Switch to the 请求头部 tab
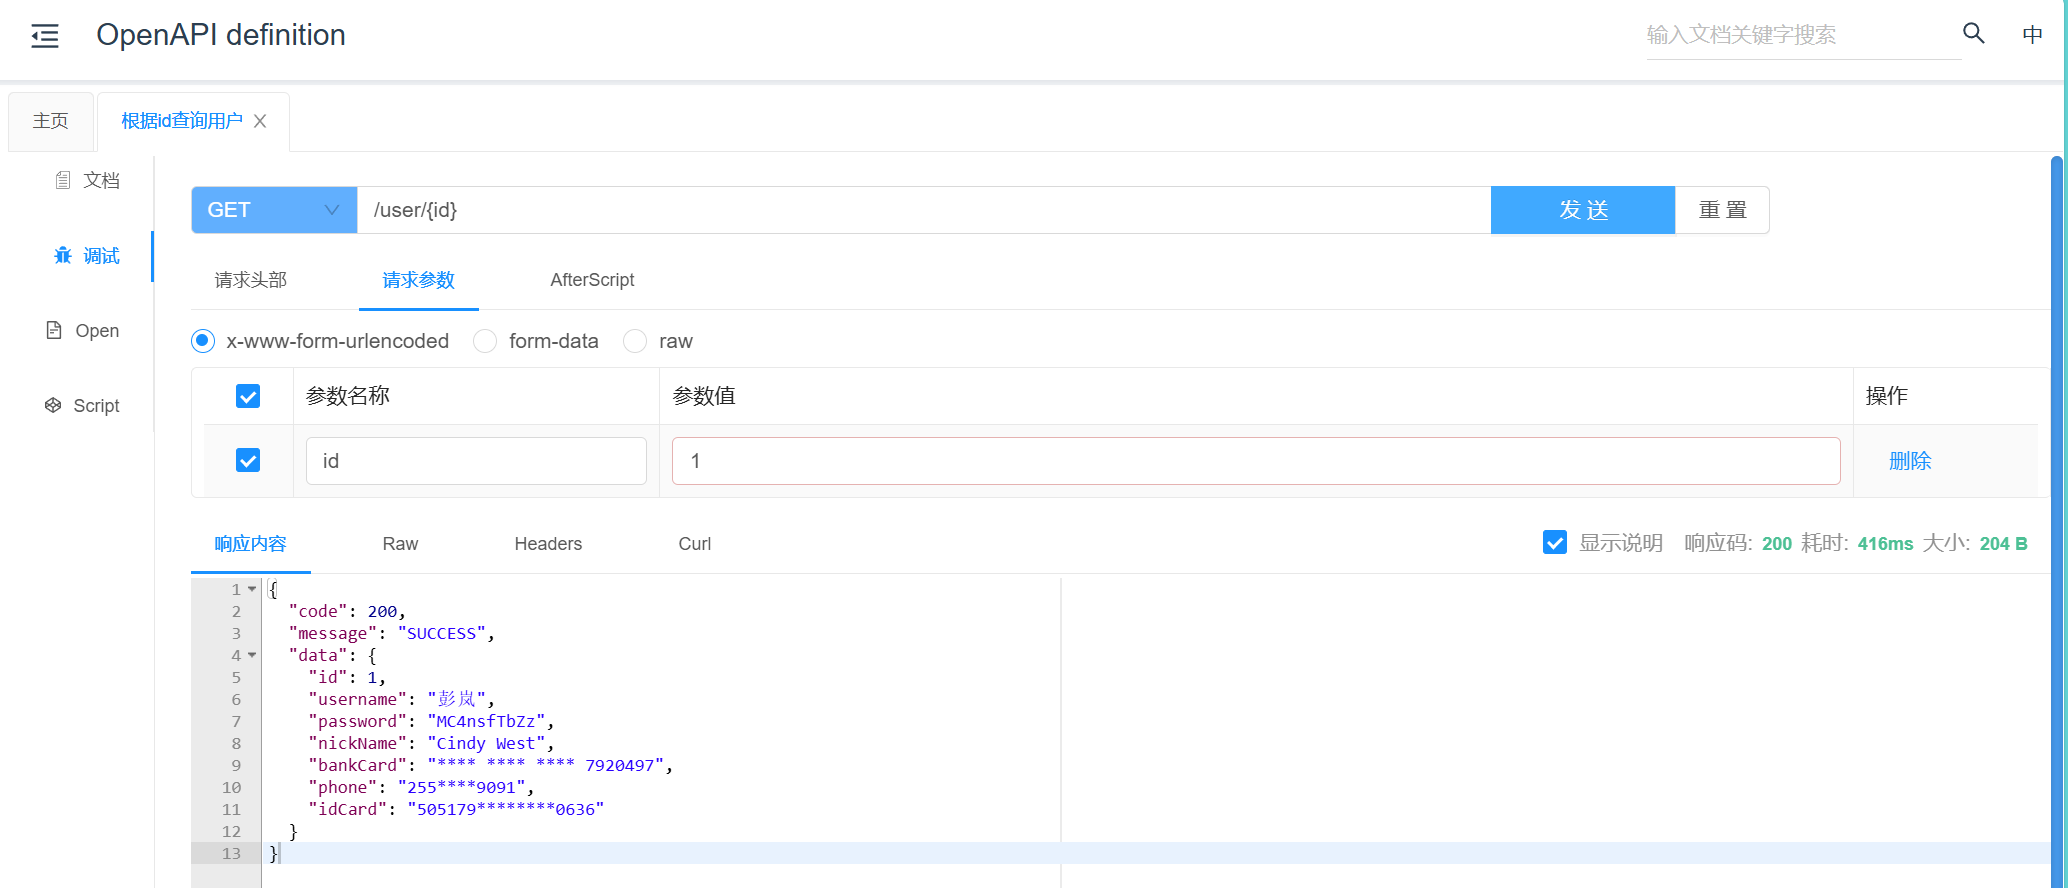 pyautogui.click(x=250, y=280)
